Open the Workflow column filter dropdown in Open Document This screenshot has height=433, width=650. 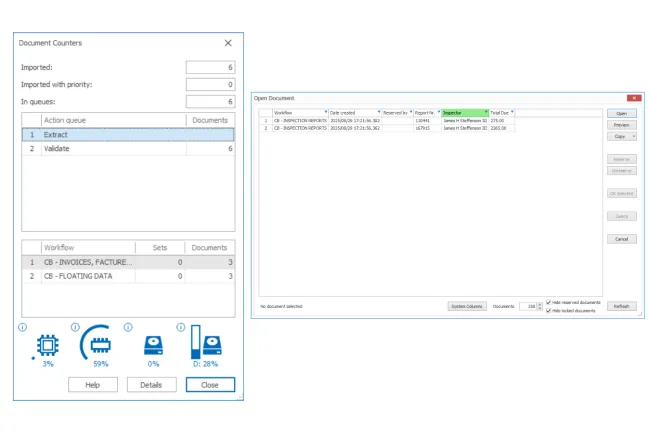click(x=325, y=112)
